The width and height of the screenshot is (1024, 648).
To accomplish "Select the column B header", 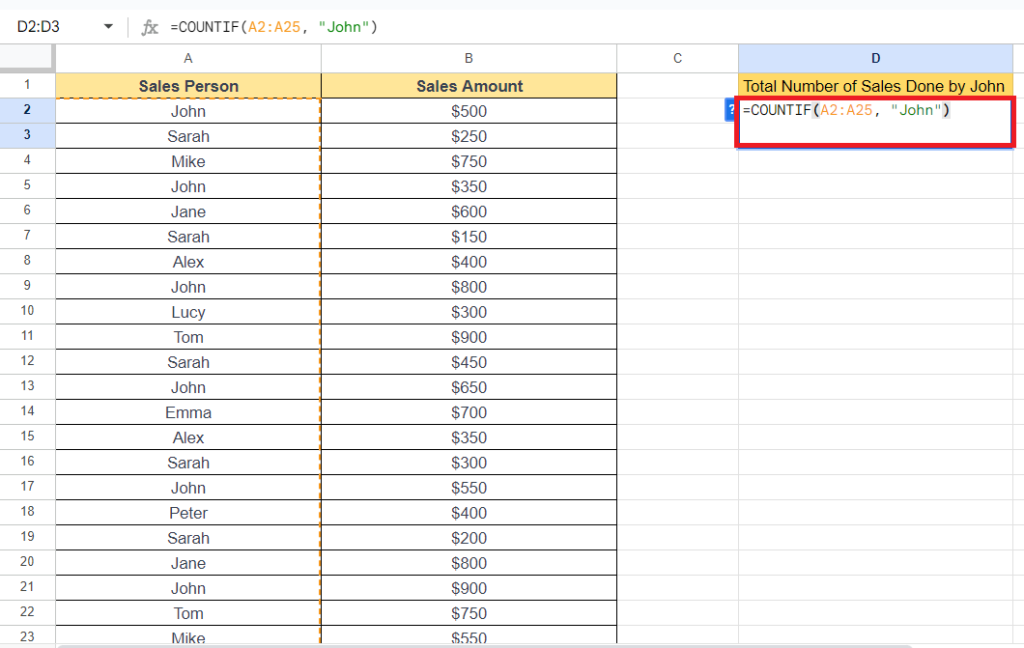I will coord(469,58).
